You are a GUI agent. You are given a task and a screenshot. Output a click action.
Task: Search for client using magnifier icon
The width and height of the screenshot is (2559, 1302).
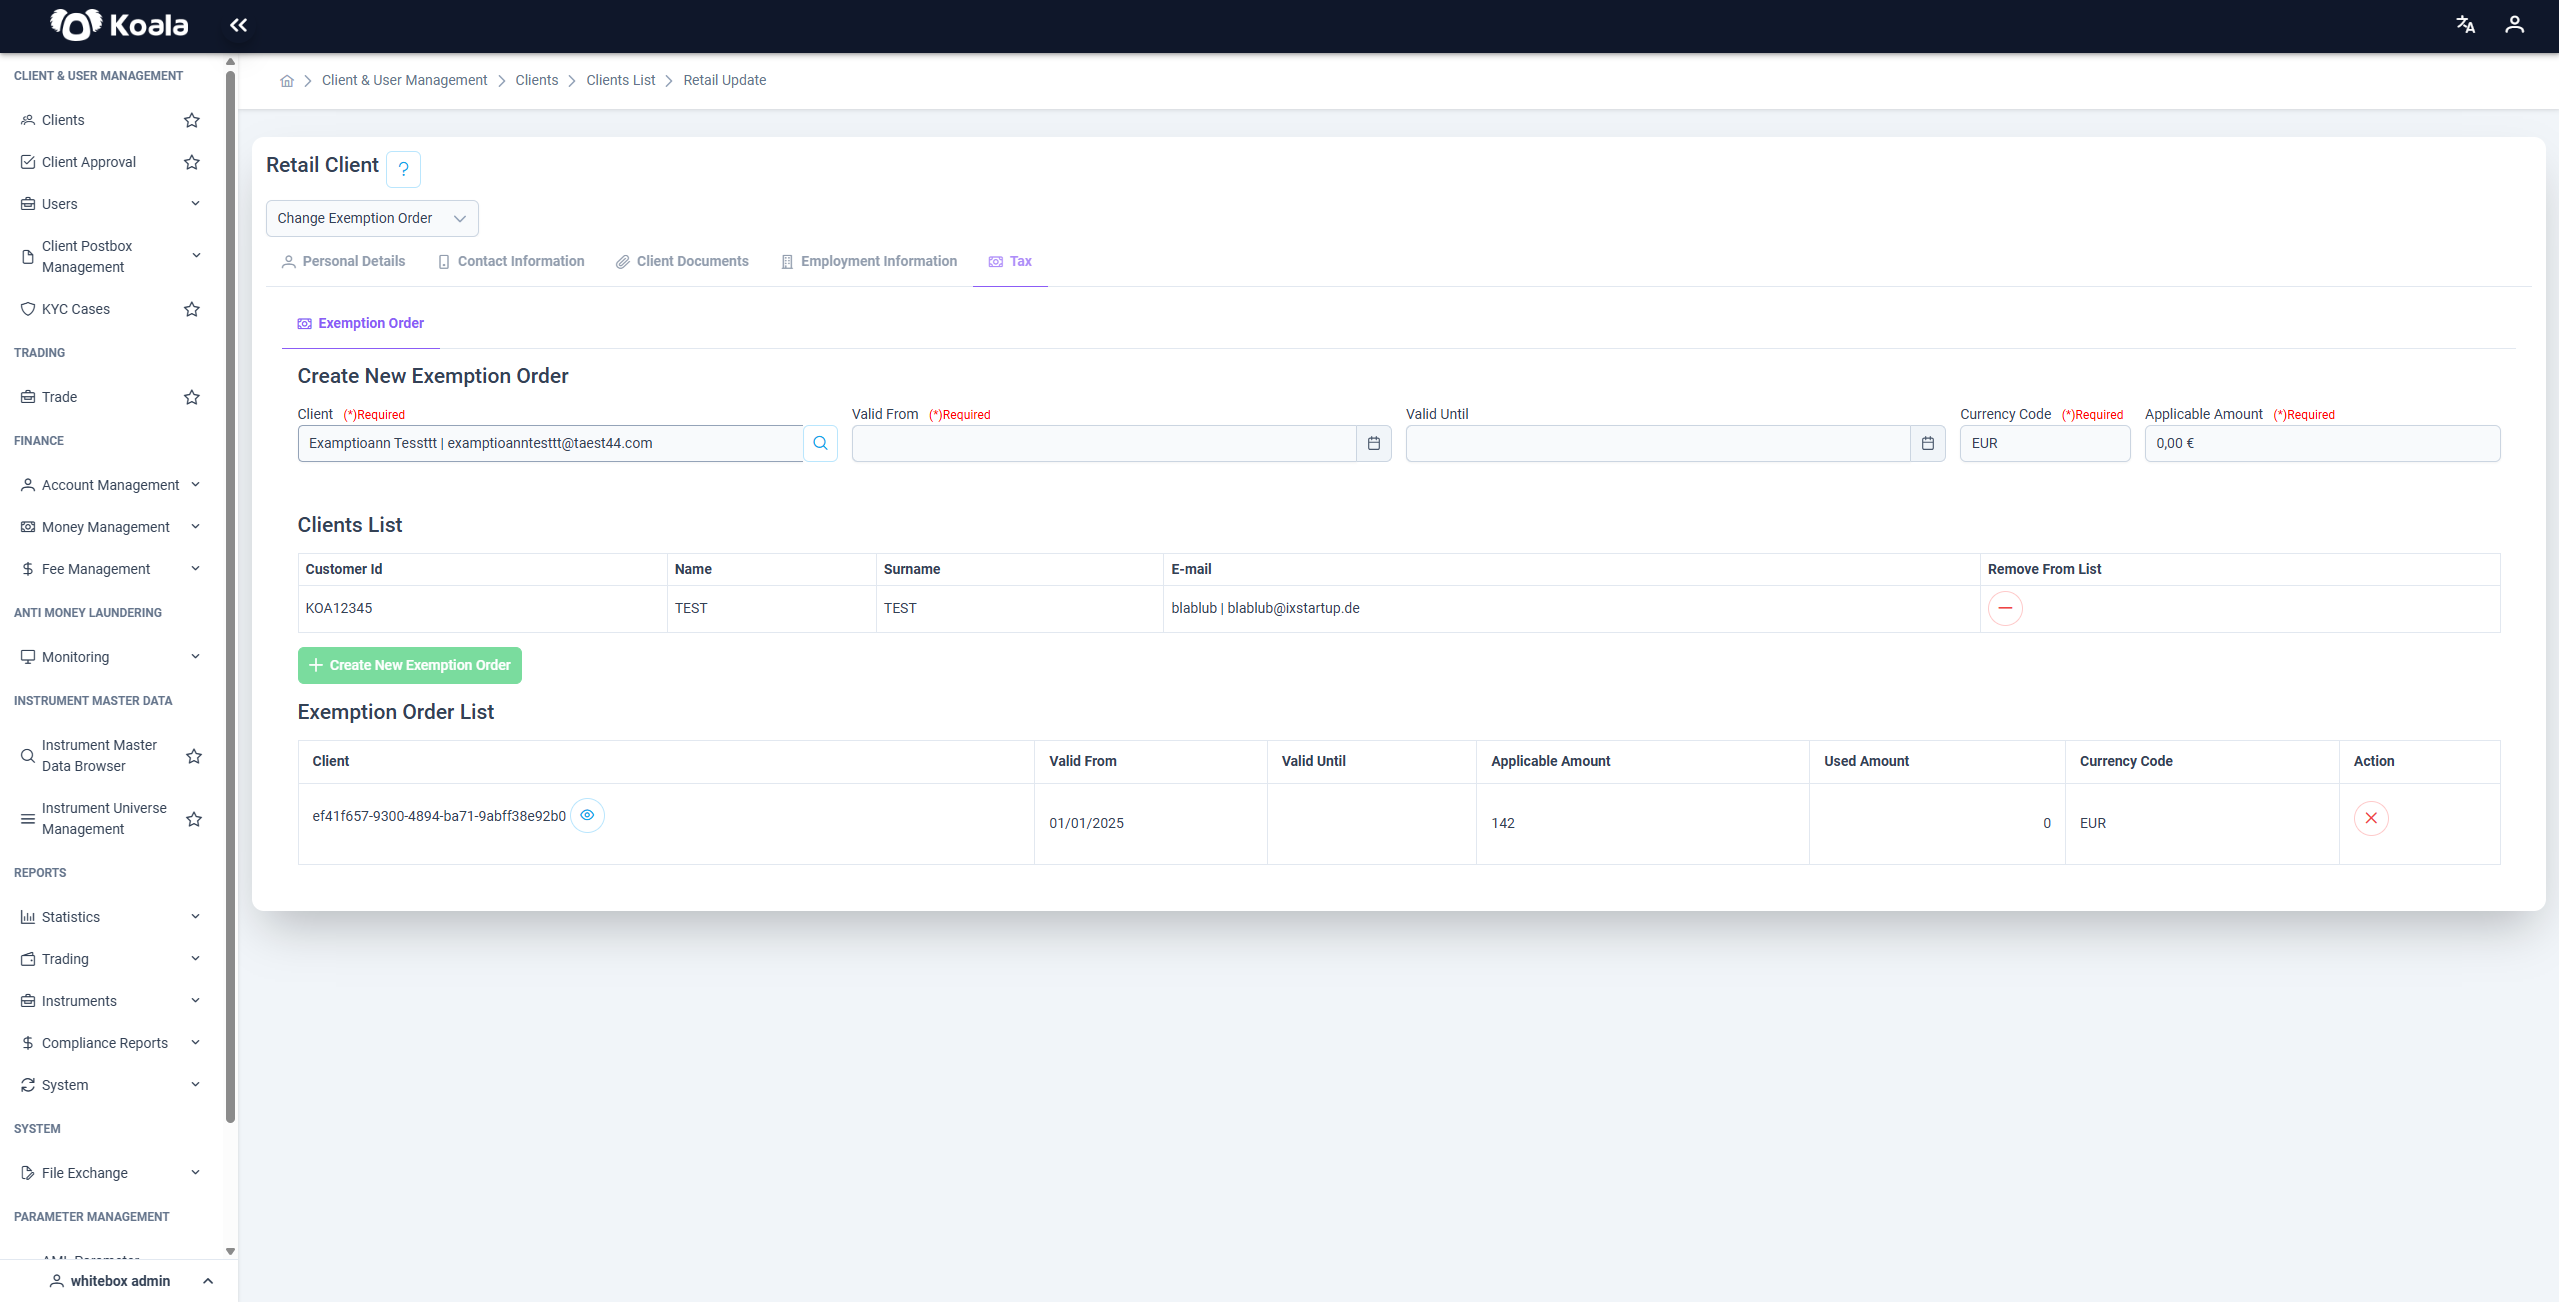pos(820,443)
